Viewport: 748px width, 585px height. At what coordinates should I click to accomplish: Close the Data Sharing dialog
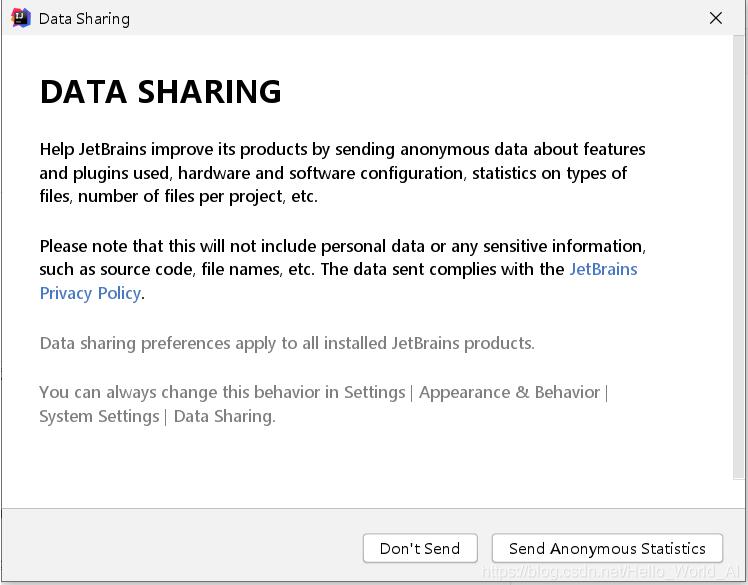[x=716, y=18]
